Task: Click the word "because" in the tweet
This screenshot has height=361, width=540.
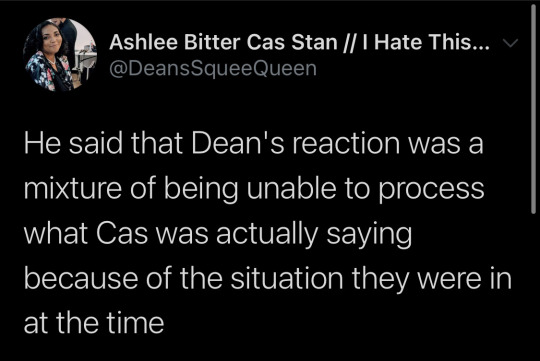Action: (81, 278)
